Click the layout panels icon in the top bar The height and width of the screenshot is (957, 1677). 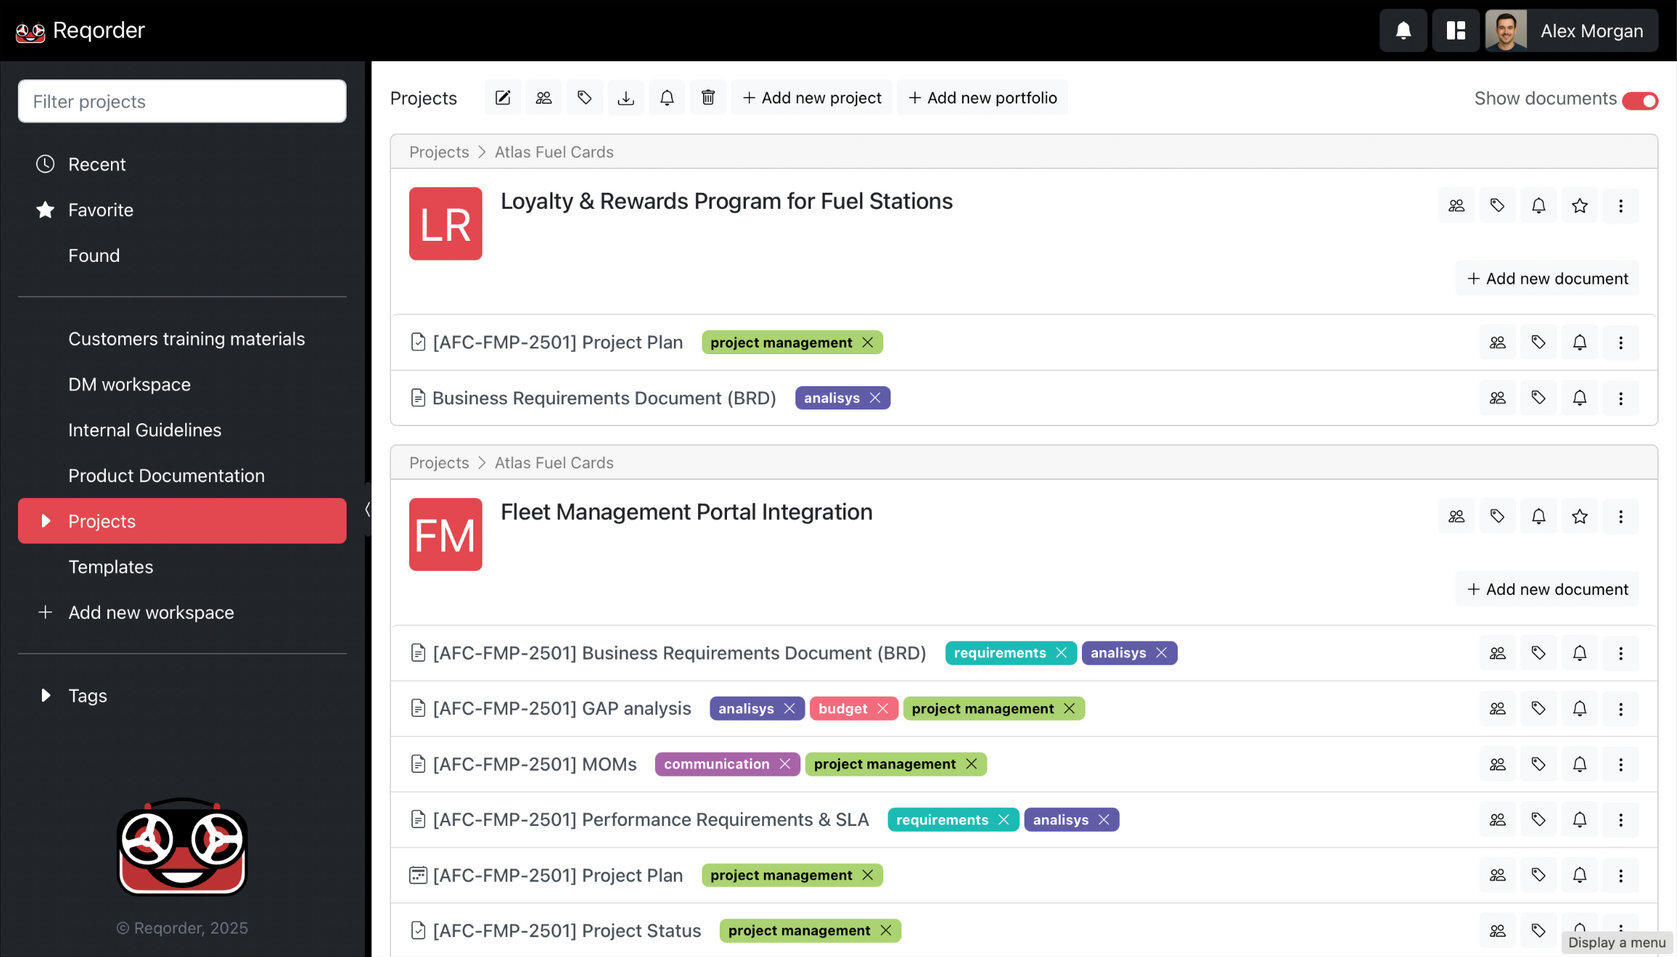click(1456, 31)
